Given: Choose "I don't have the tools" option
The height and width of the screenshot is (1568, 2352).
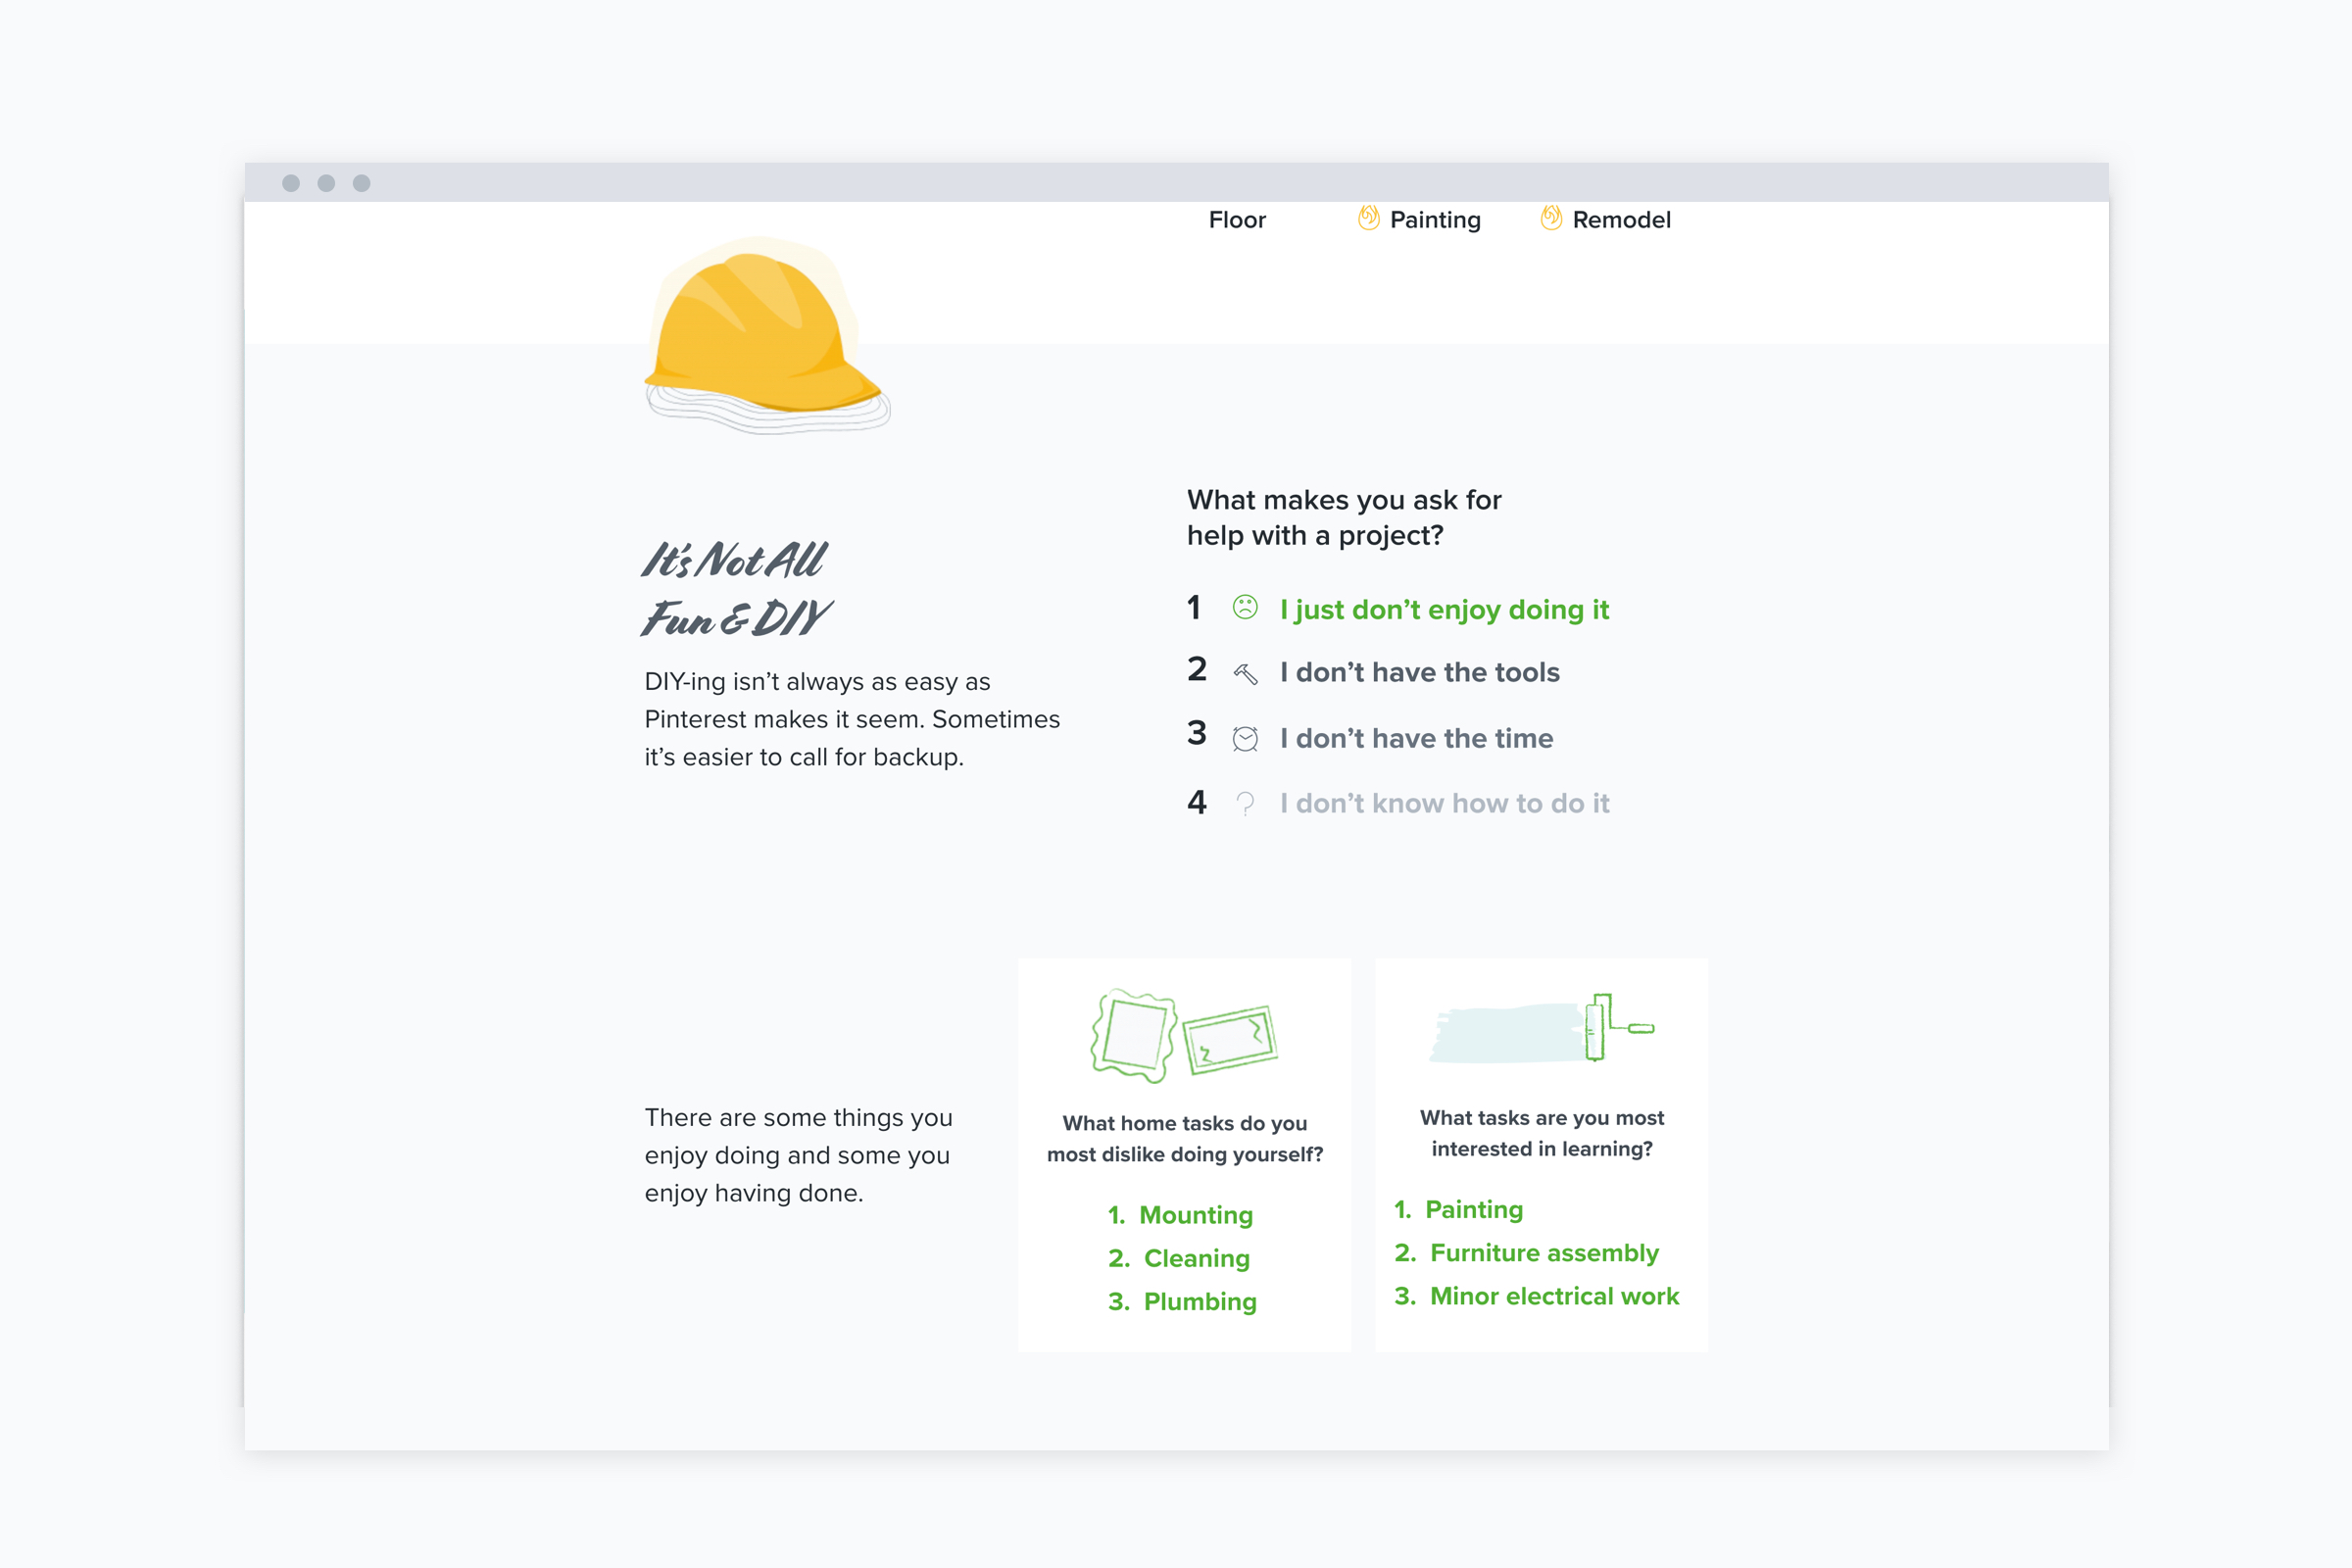Looking at the screenshot, I should pyautogui.click(x=1419, y=673).
